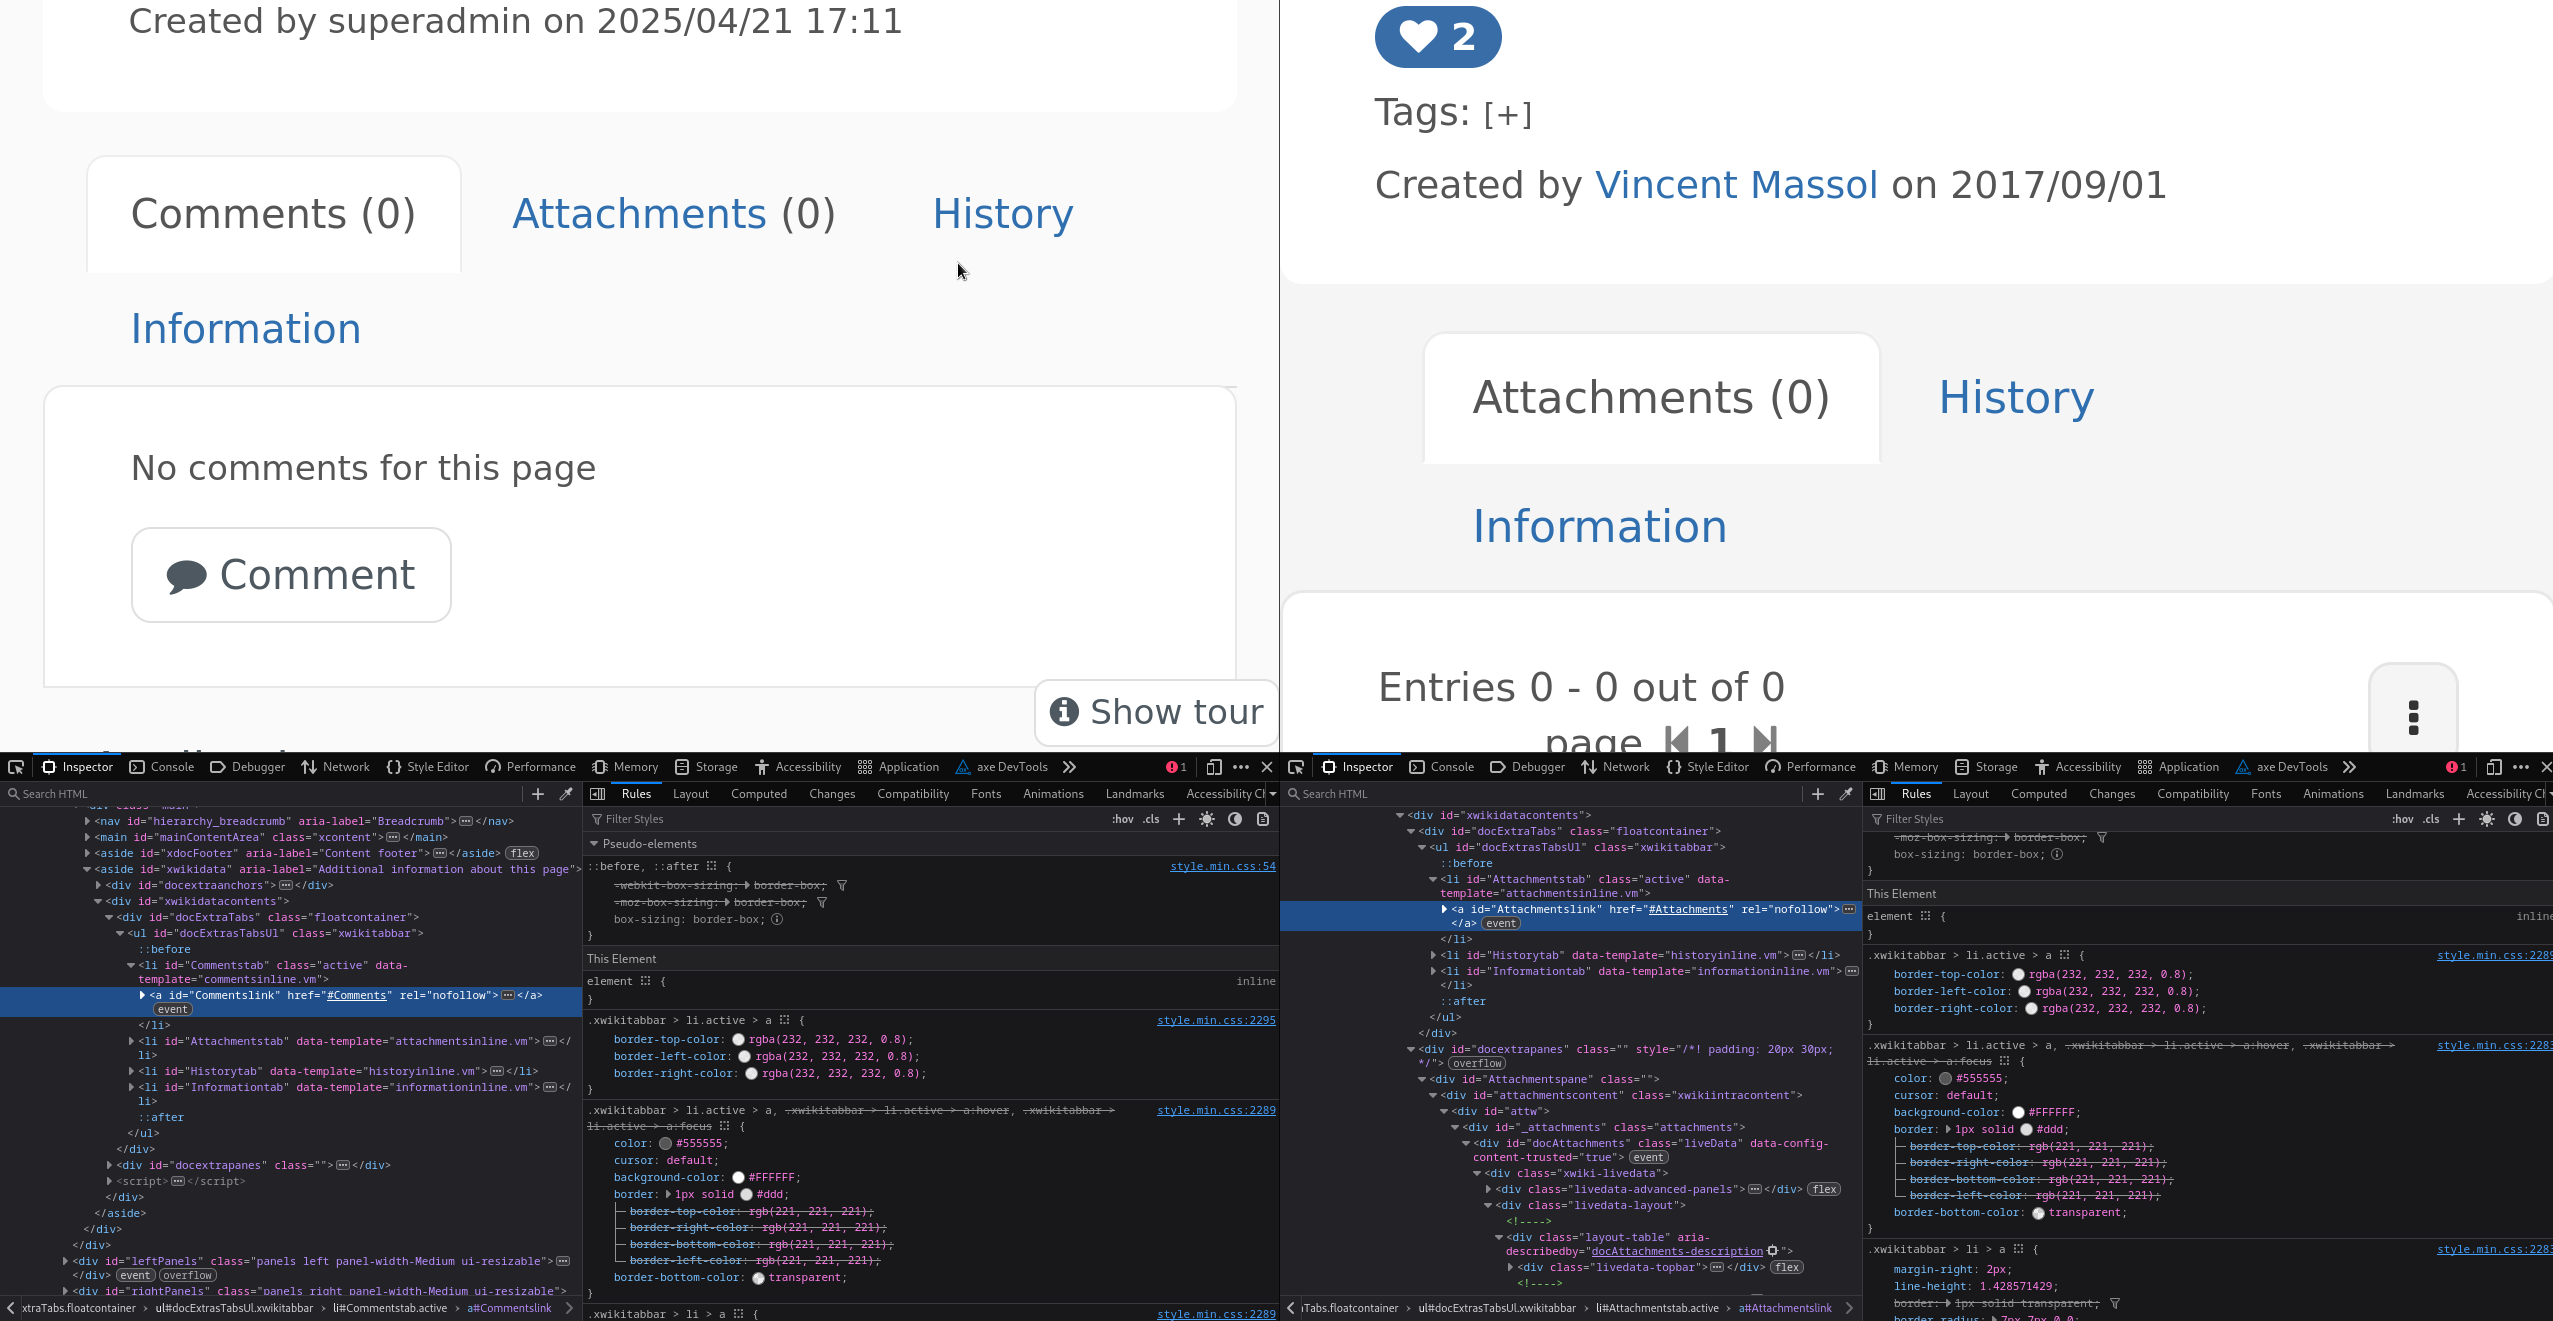Click error count badge in right DevTools

[2456, 767]
